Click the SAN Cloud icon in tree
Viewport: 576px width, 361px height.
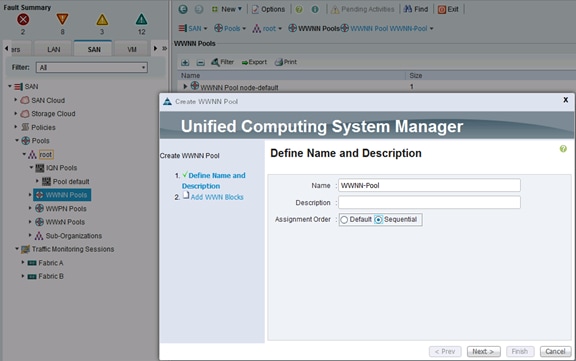pyautogui.click(x=25, y=100)
